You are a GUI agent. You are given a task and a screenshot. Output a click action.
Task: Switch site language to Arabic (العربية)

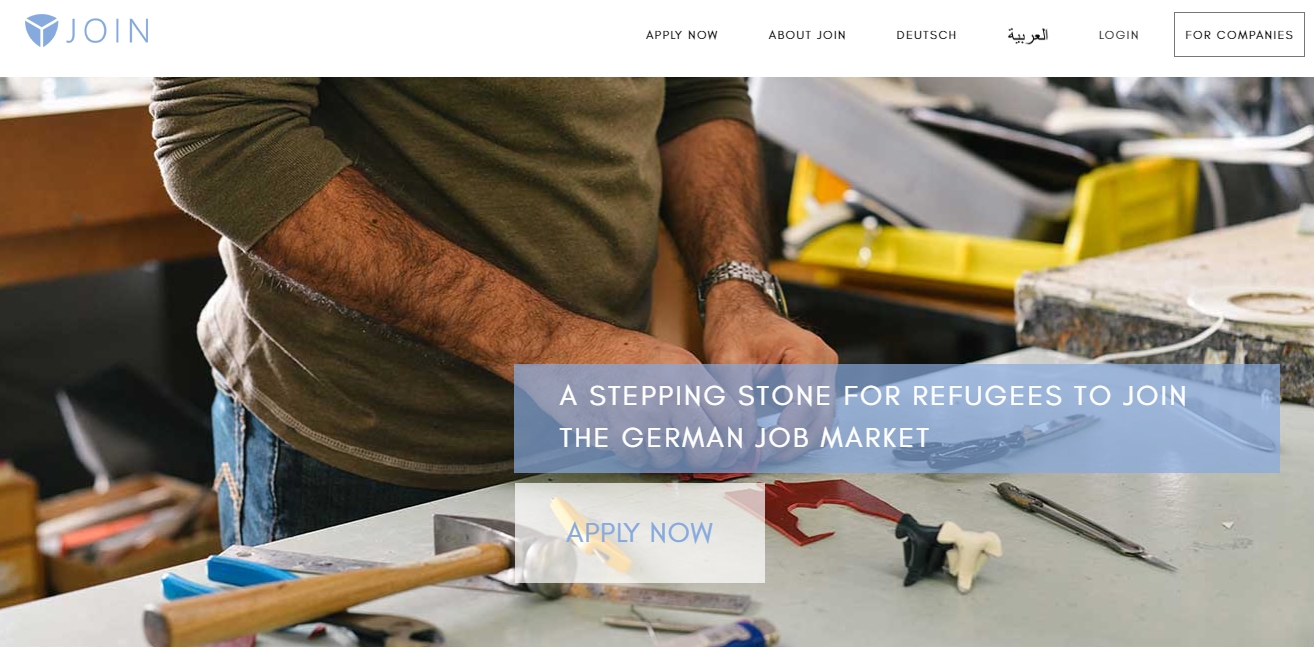tap(1027, 35)
